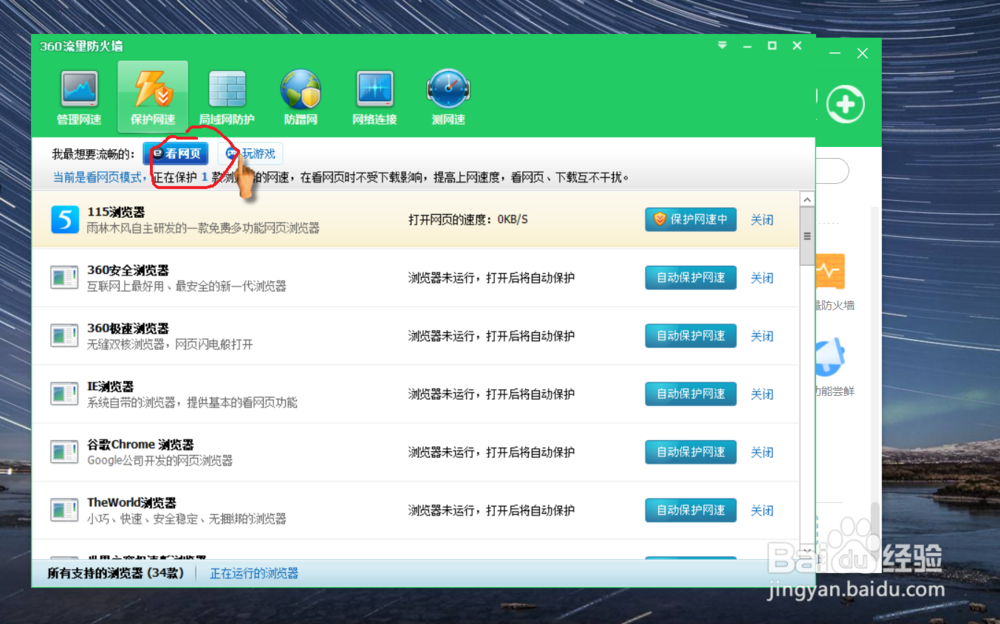The height and width of the screenshot is (624, 1000).
Task: Click 关闭 link for 谷歌Chrome浏览器
Action: pyautogui.click(x=762, y=452)
